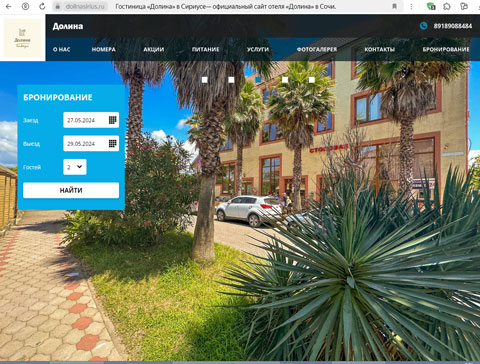Open the three-dot page options menu

(411, 6)
